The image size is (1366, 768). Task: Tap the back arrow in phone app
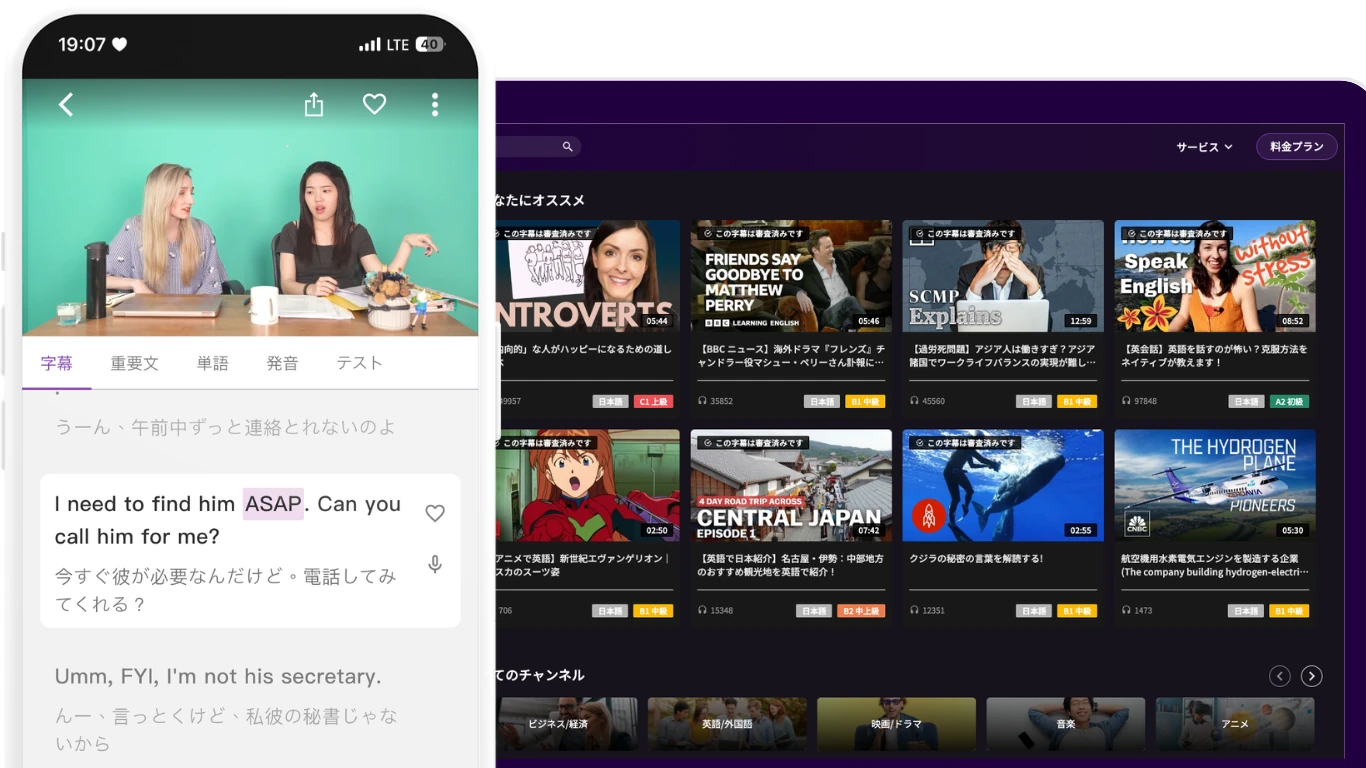pos(66,104)
